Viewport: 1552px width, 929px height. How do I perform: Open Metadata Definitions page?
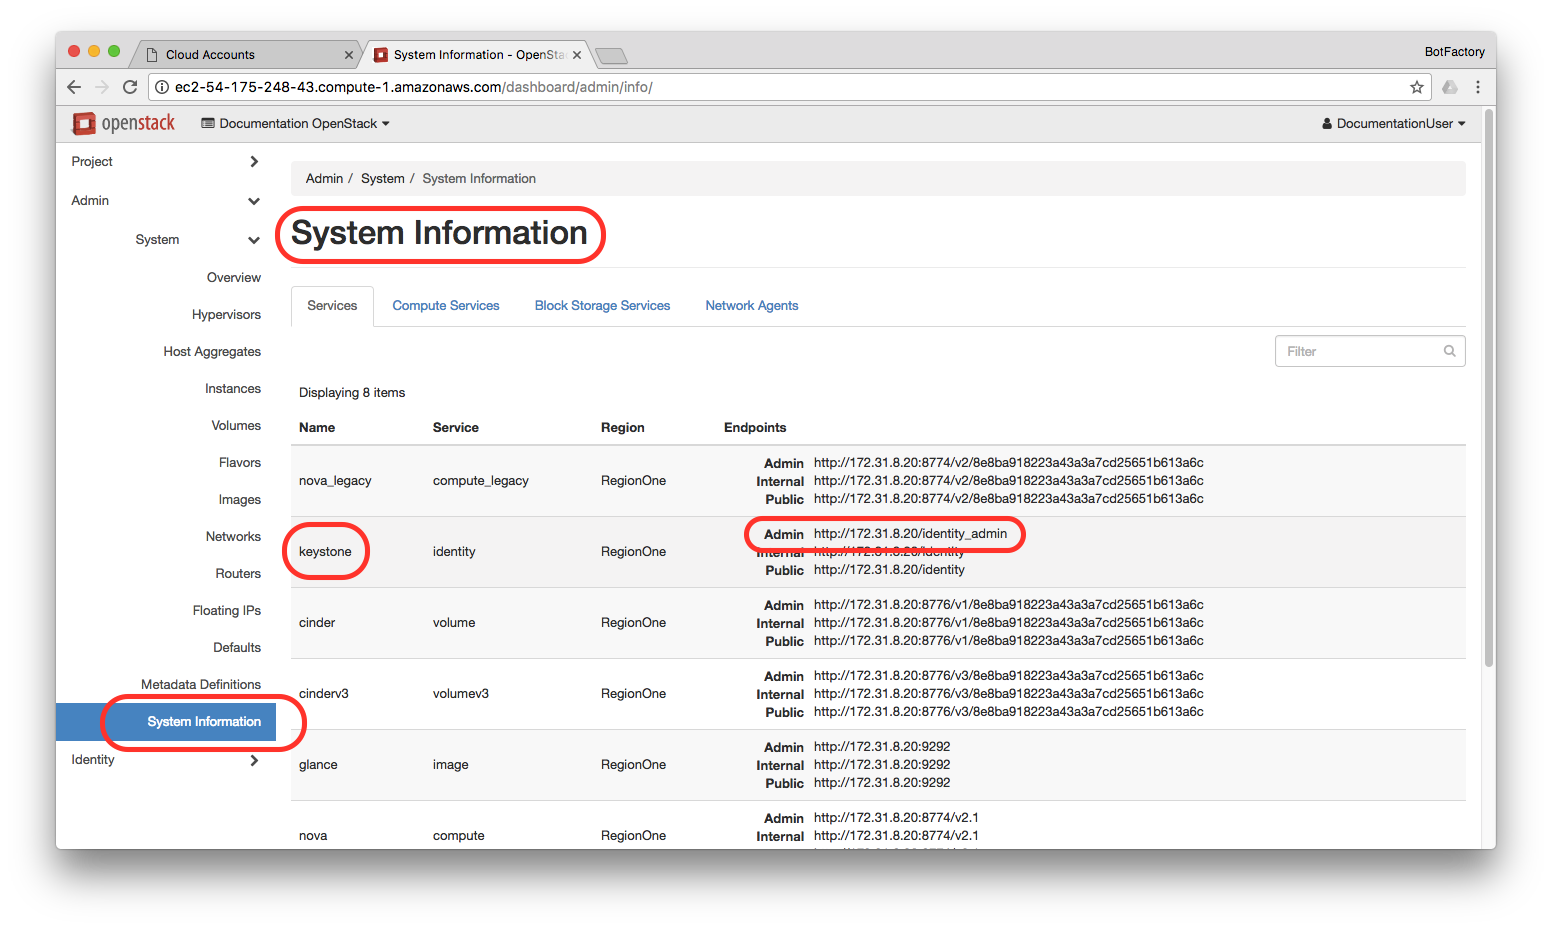pos(201,685)
